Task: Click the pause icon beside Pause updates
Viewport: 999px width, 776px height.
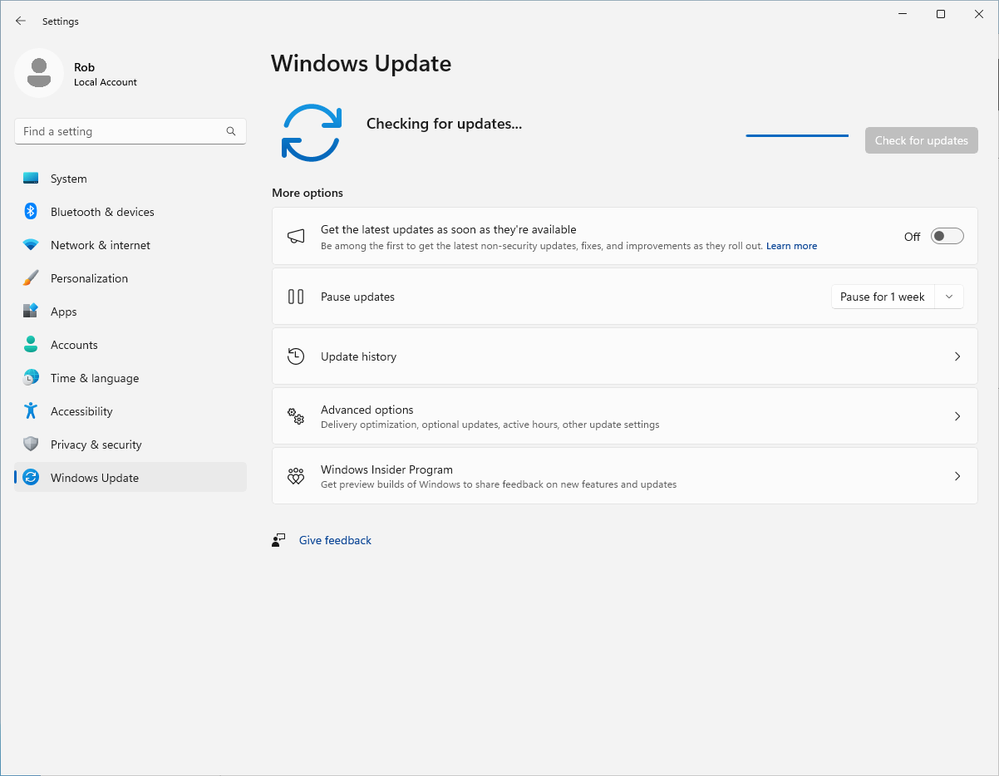Action: [296, 296]
